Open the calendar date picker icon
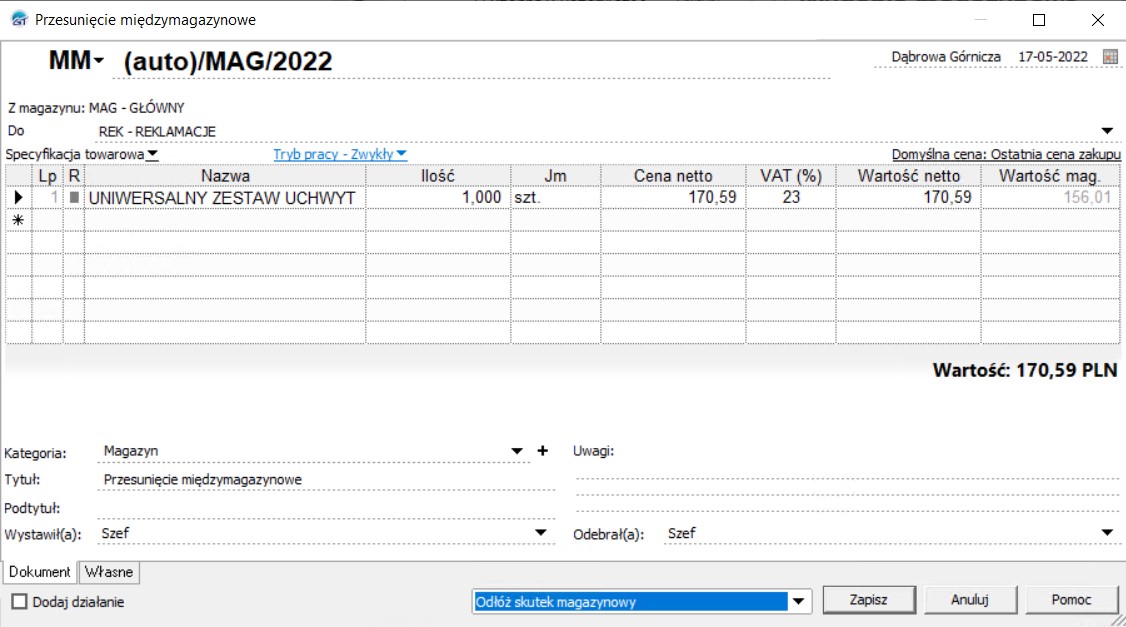Screen dimensions: 1126x627 [x=1110, y=57]
